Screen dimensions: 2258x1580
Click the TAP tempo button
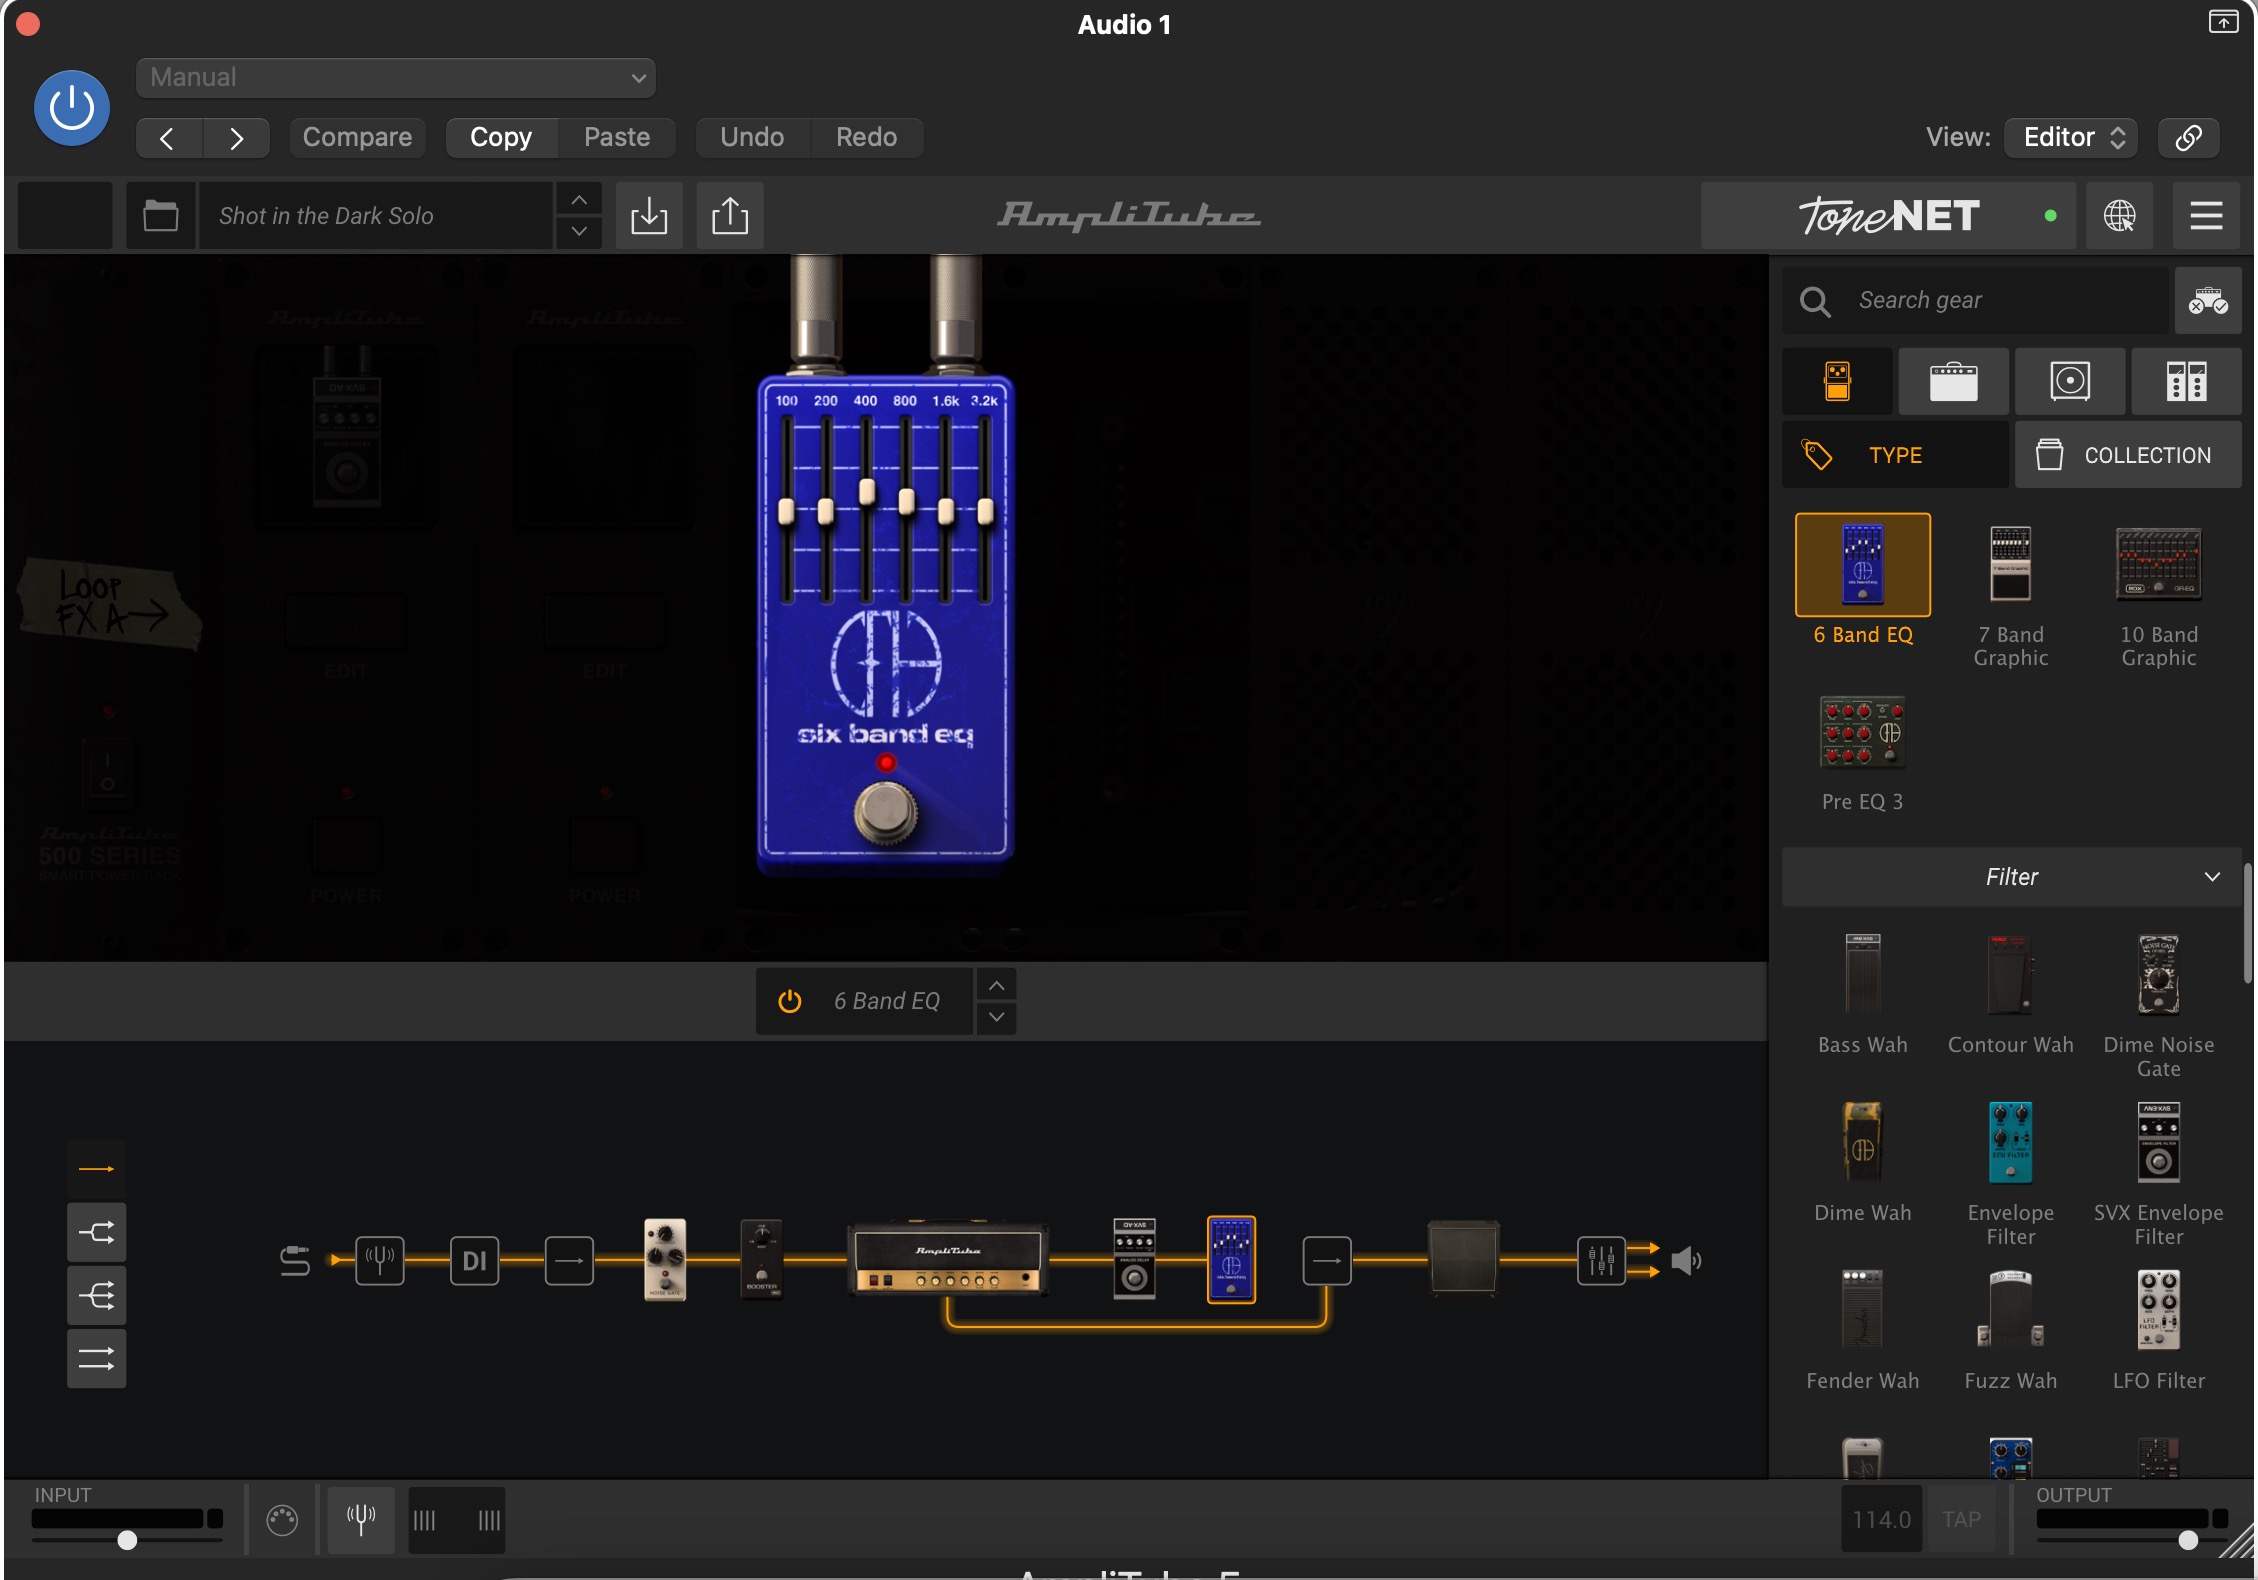pyautogui.click(x=1961, y=1520)
